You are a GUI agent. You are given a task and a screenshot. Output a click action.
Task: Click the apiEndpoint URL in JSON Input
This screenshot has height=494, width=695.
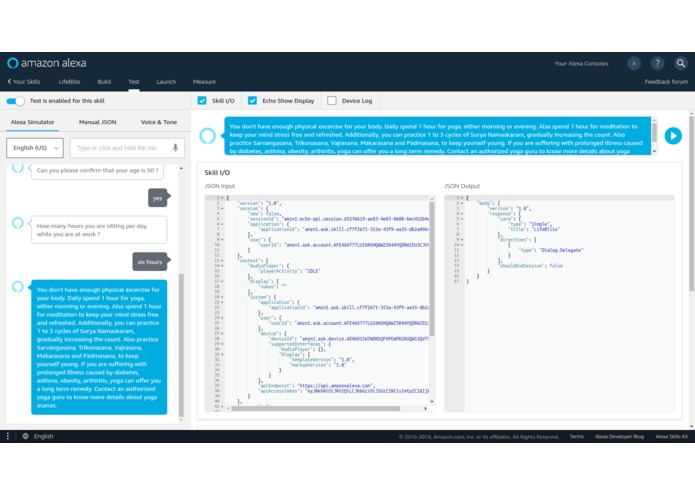pyautogui.click(x=336, y=385)
